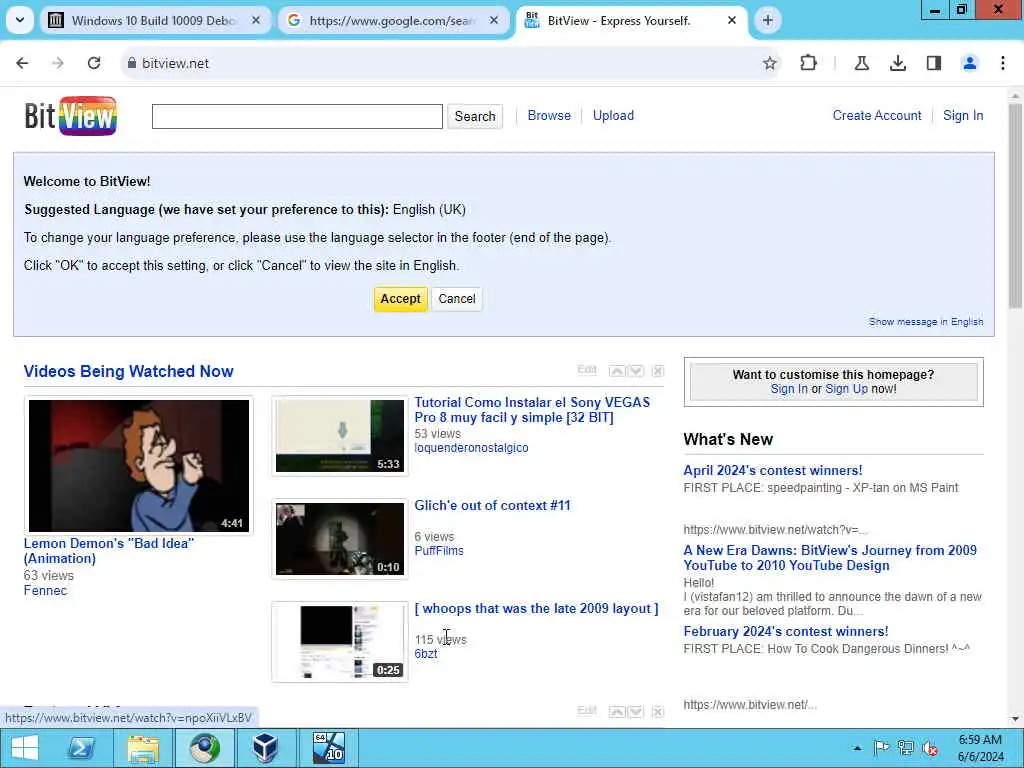This screenshot has height=768, width=1024.
Task: Open the Browse link
Action: pos(549,116)
